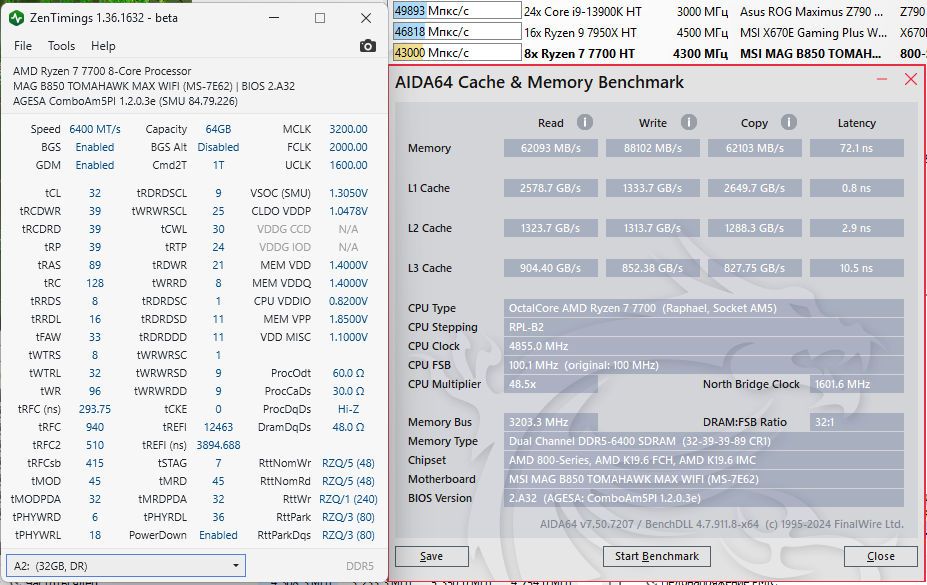Click the MCLK value 3200.00
Image resolution: width=927 pixels, height=585 pixels.
pyautogui.click(x=348, y=129)
